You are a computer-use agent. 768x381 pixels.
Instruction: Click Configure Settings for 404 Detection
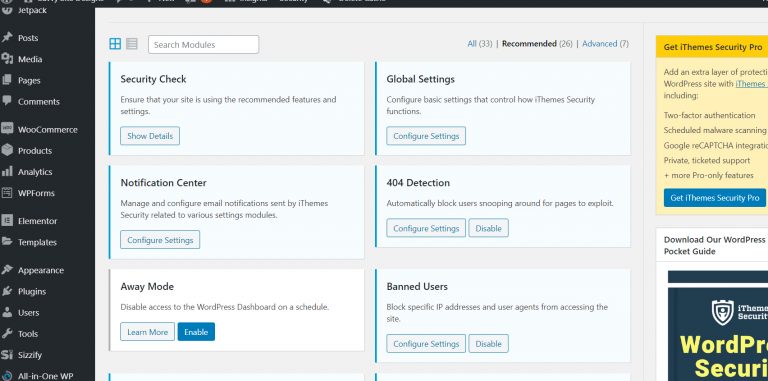click(426, 228)
